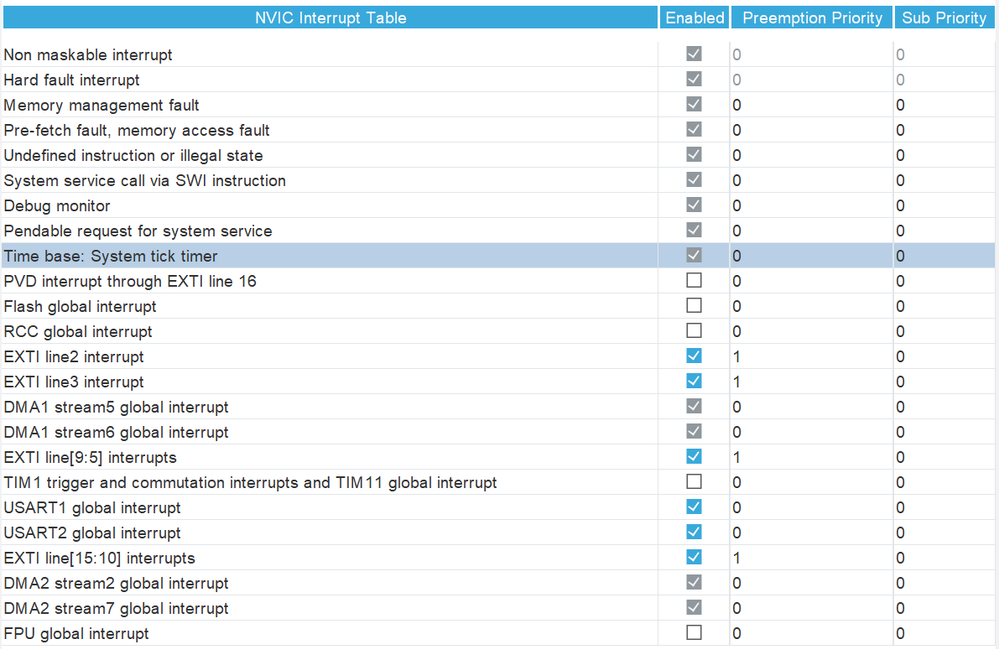Disable USART1 global interrupt checkbox
Viewport: 999px width, 649px height.
694,507
